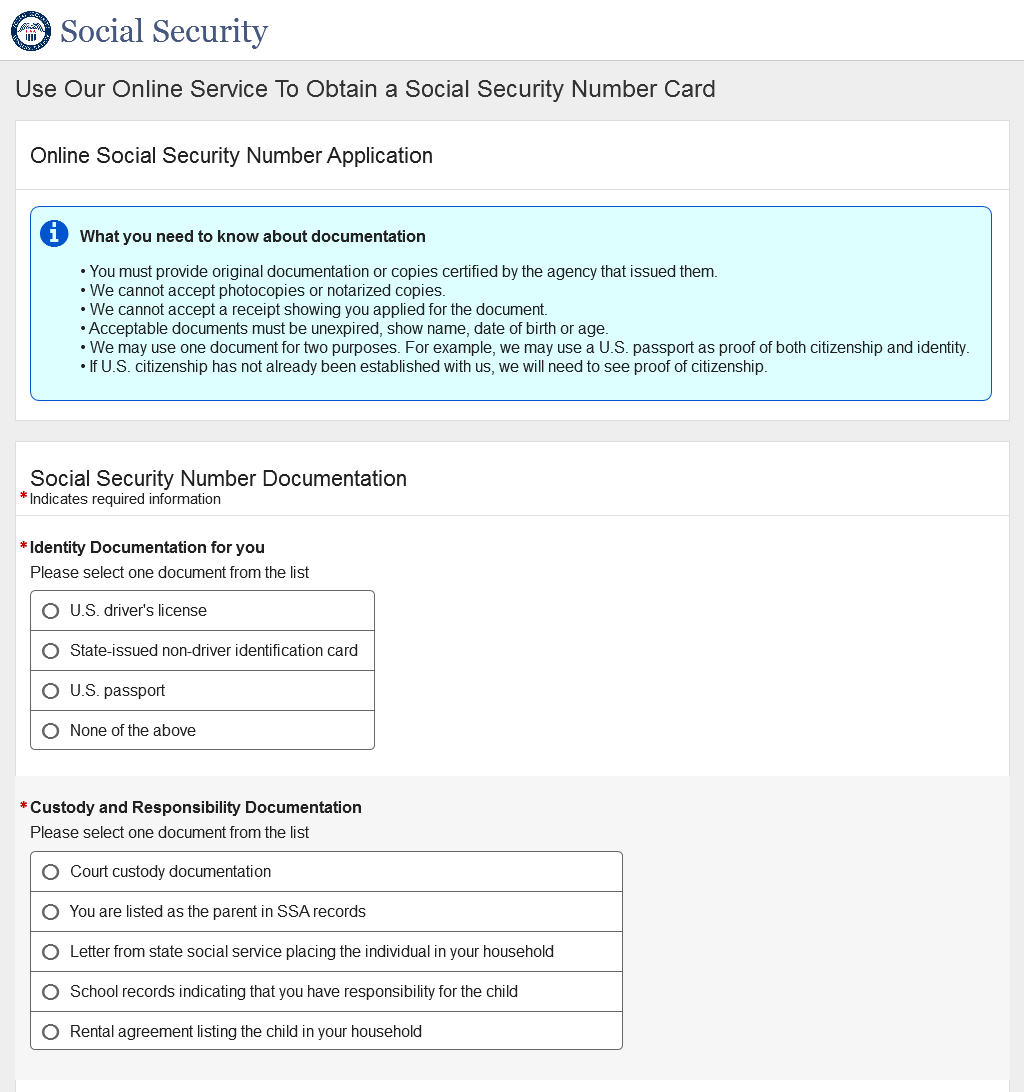Select Court custody documentation option
The width and height of the screenshot is (1024, 1092).
point(51,872)
